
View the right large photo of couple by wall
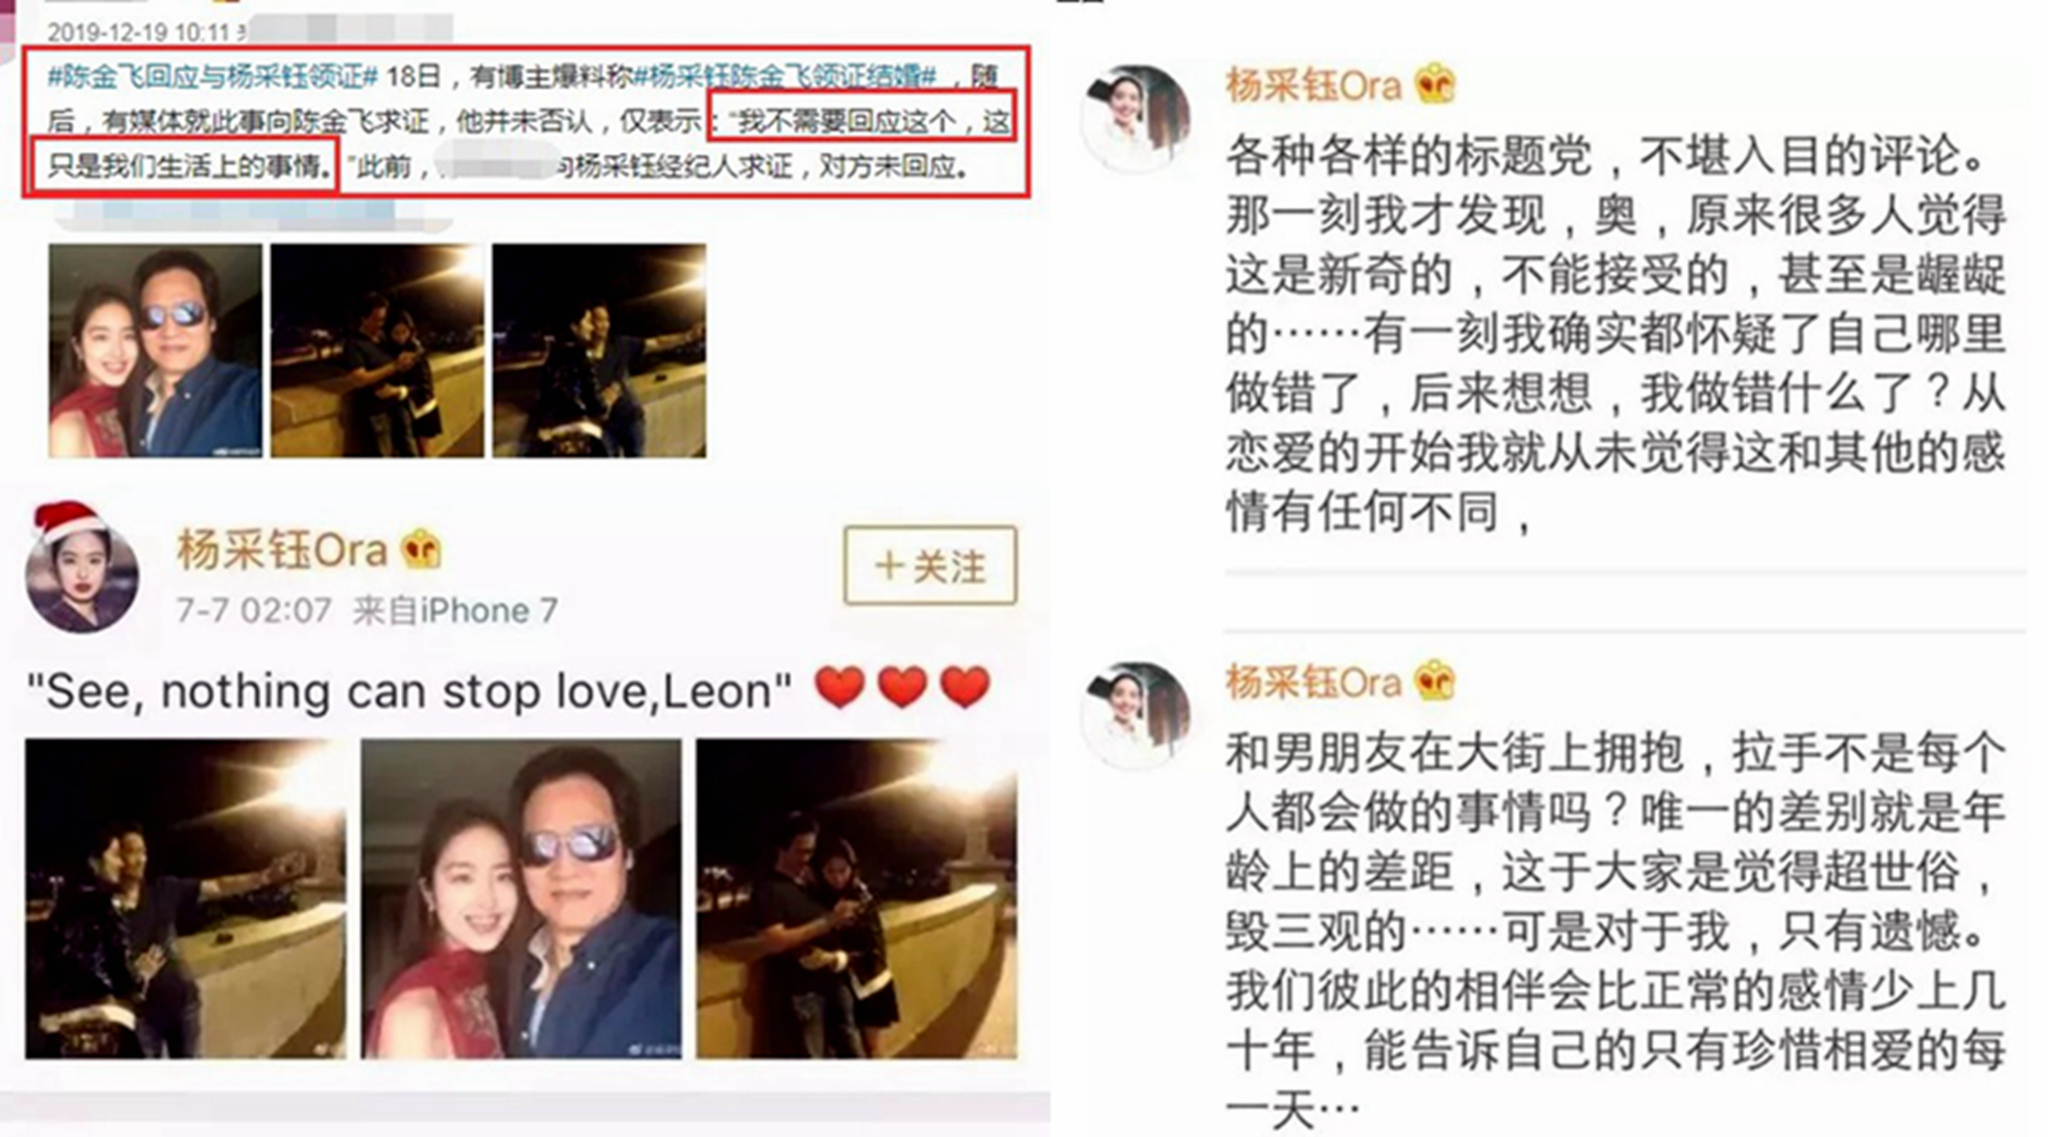[857, 899]
